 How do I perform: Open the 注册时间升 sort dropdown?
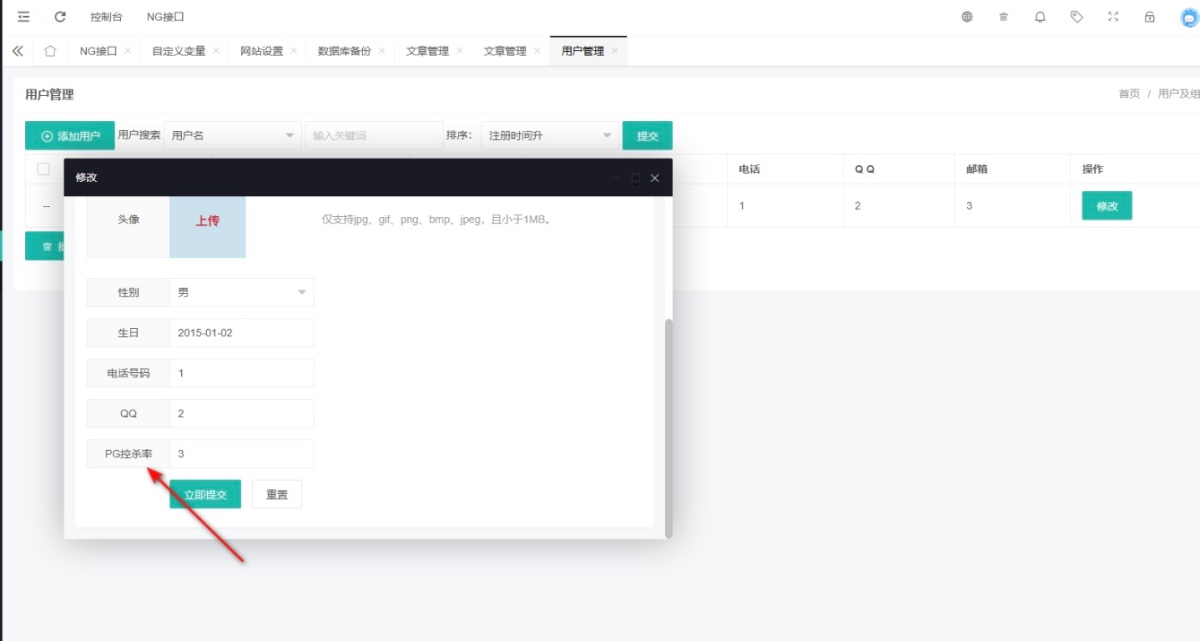point(549,136)
